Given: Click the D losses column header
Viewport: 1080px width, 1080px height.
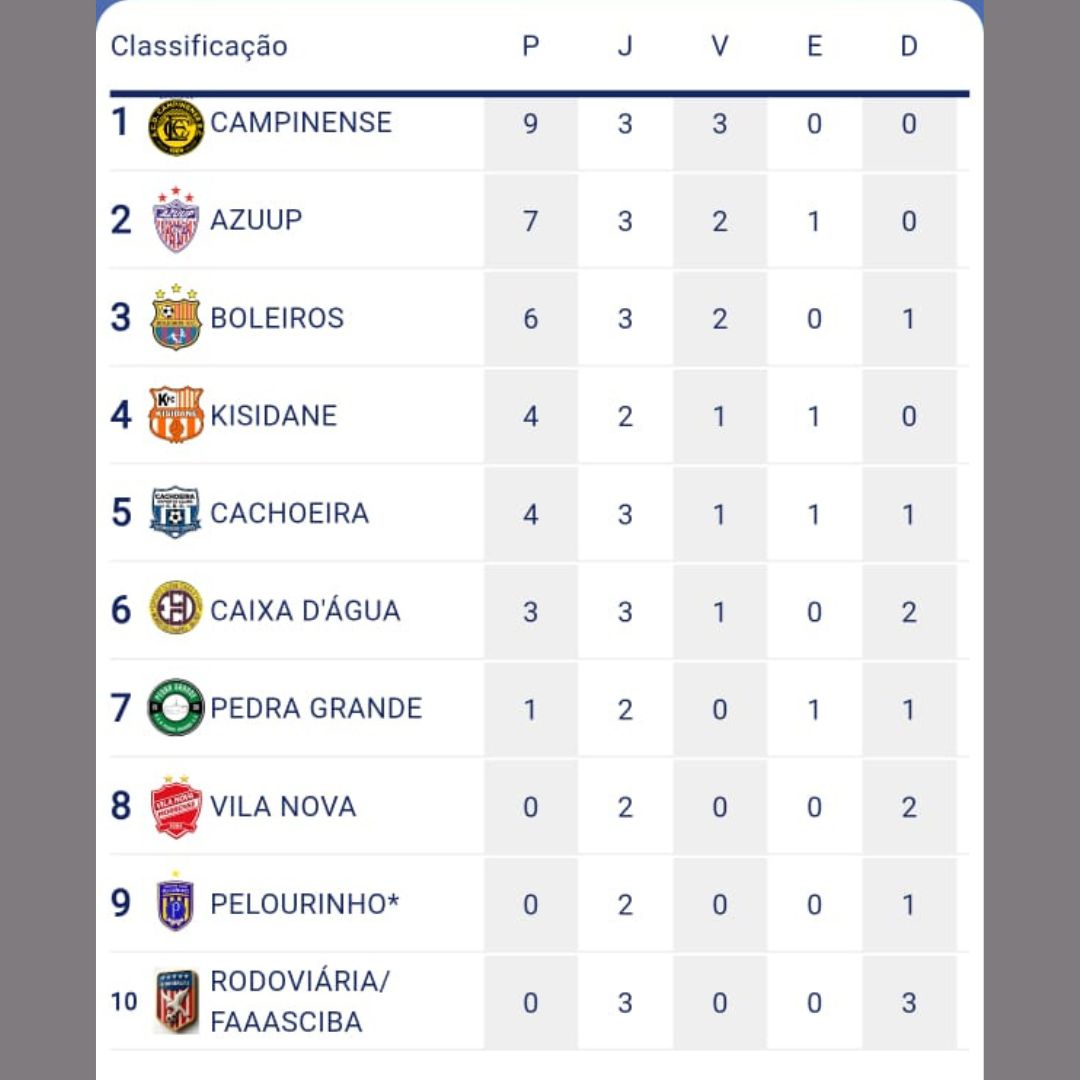Looking at the screenshot, I should [x=909, y=46].
